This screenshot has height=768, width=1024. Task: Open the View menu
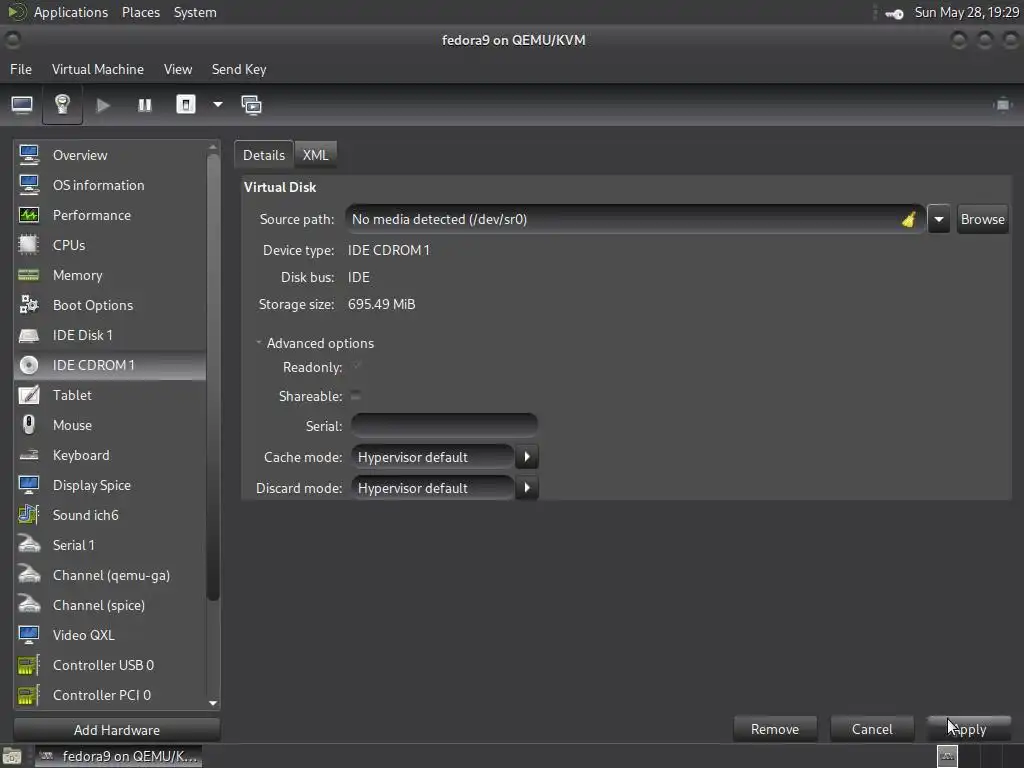(178, 69)
